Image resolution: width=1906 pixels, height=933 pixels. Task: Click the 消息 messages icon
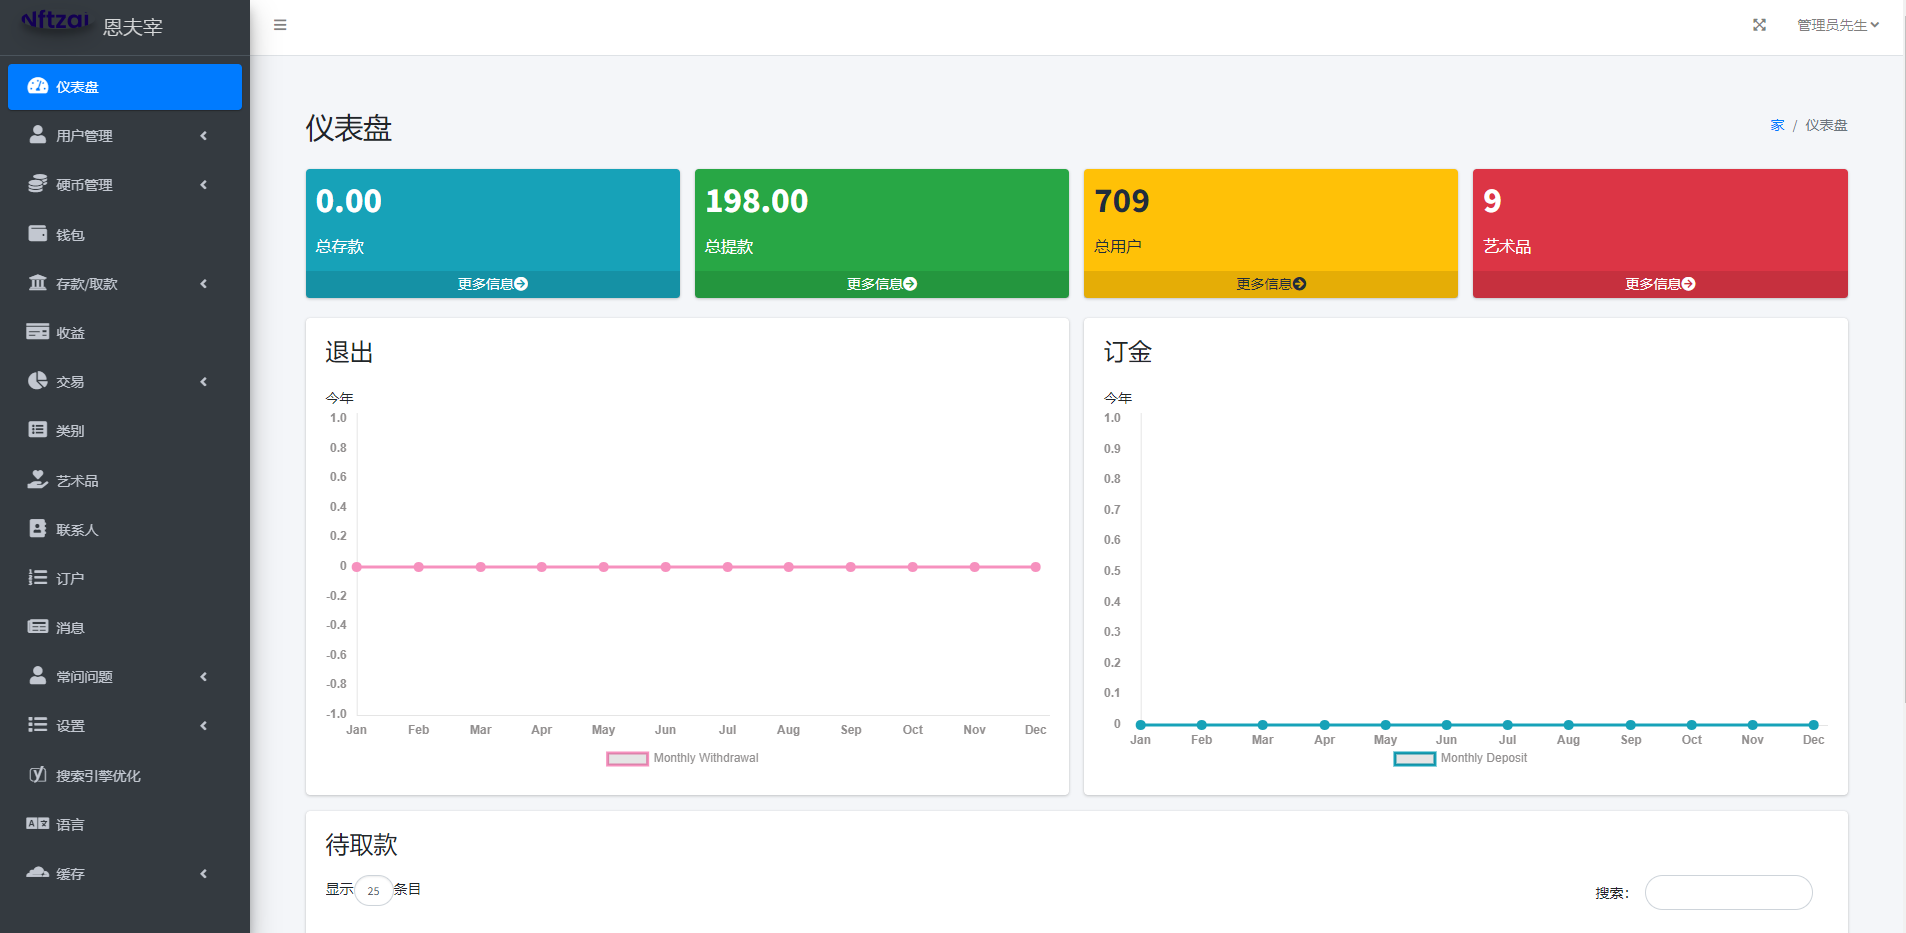tap(38, 627)
